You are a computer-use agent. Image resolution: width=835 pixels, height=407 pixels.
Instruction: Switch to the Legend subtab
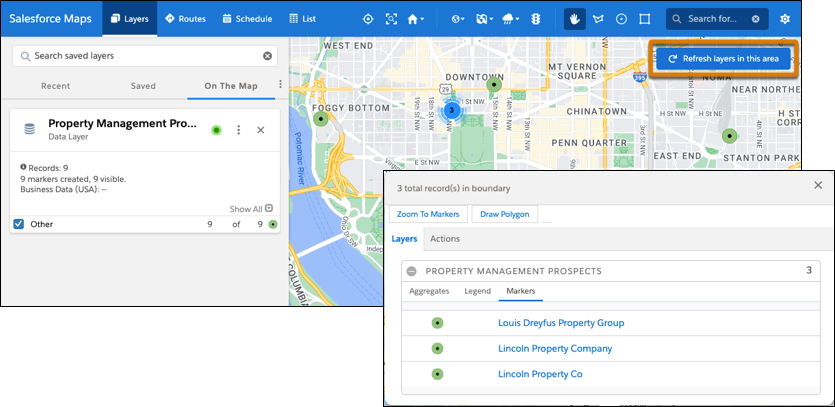pos(478,291)
